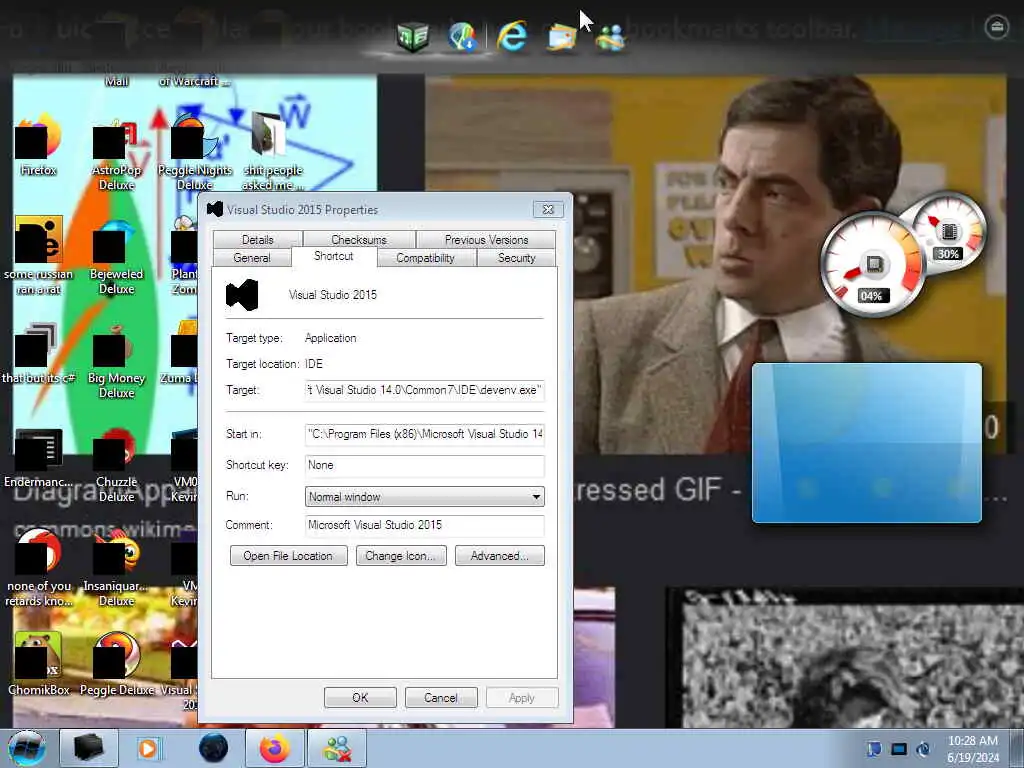This screenshot has width=1024, height=768.
Task: Select the Endermanc... desktop icon
Action: click(x=38, y=458)
